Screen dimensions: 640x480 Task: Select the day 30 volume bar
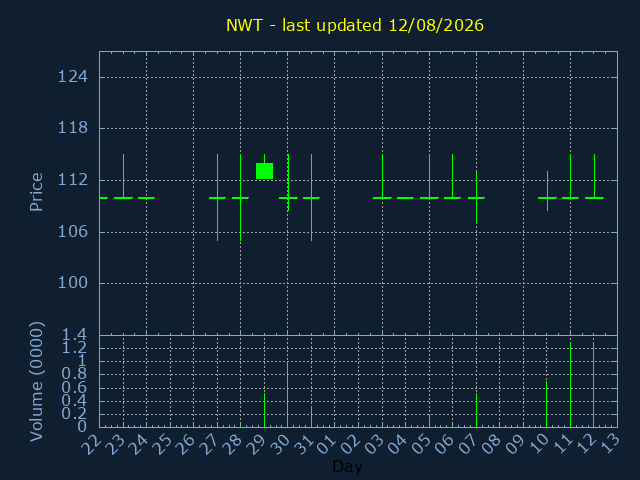point(288,394)
